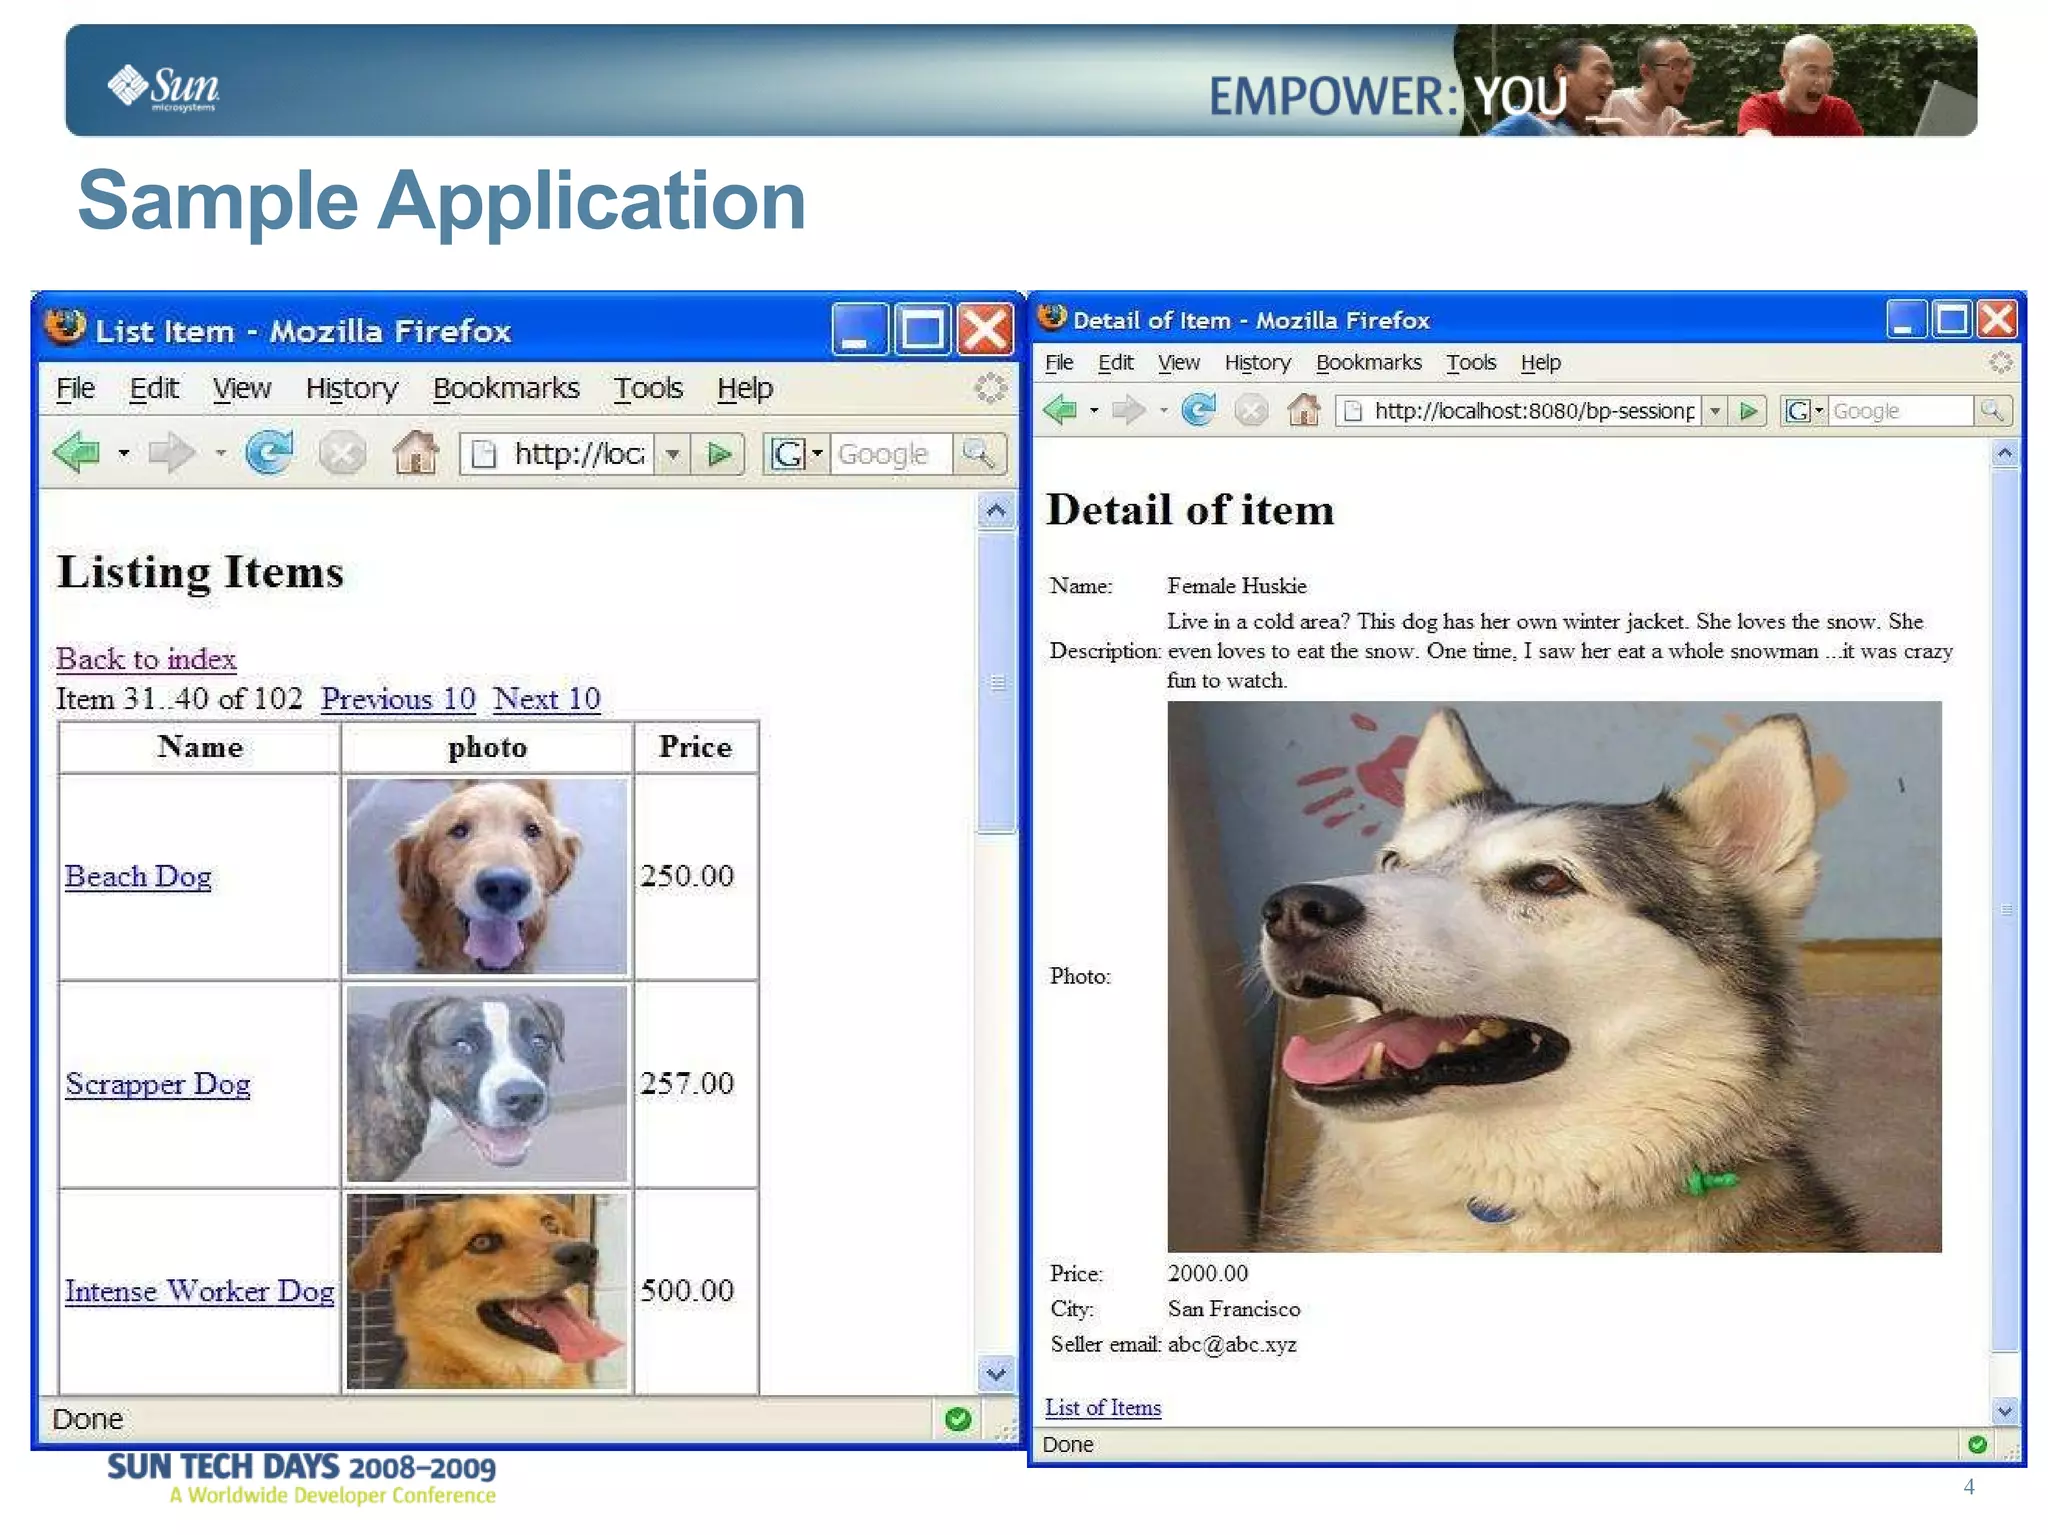Click scrollbar thumb in List Item window
Image resolution: width=2048 pixels, height=1535 pixels.
pyautogui.click(x=996, y=683)
